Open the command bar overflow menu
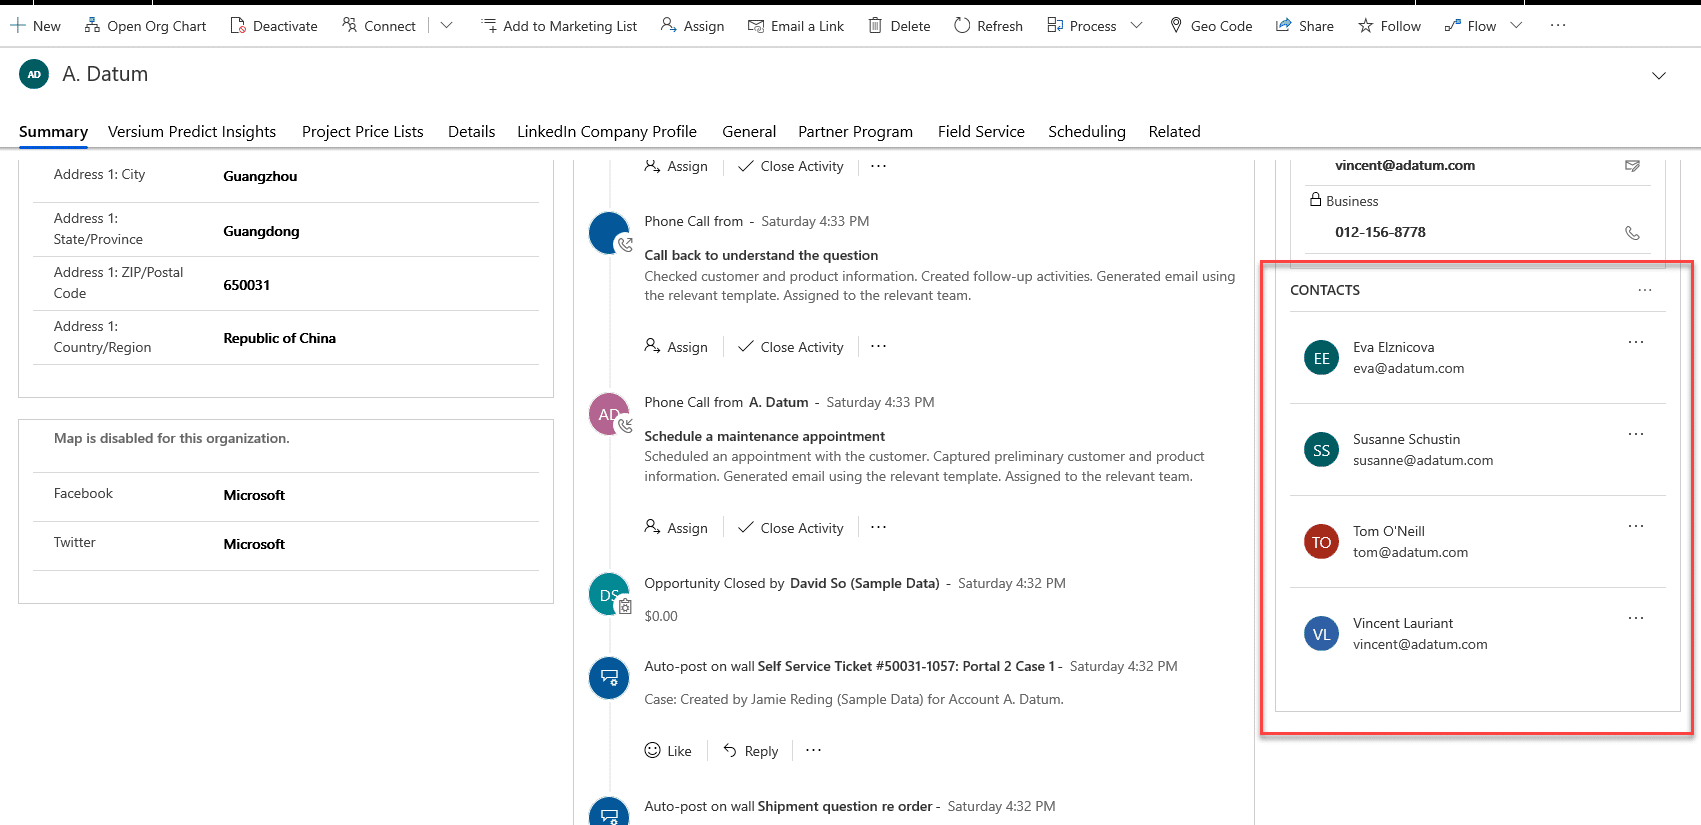The height and width of the screenshot is (825, 1701). pyautogui.click(x=1558, y=26)
